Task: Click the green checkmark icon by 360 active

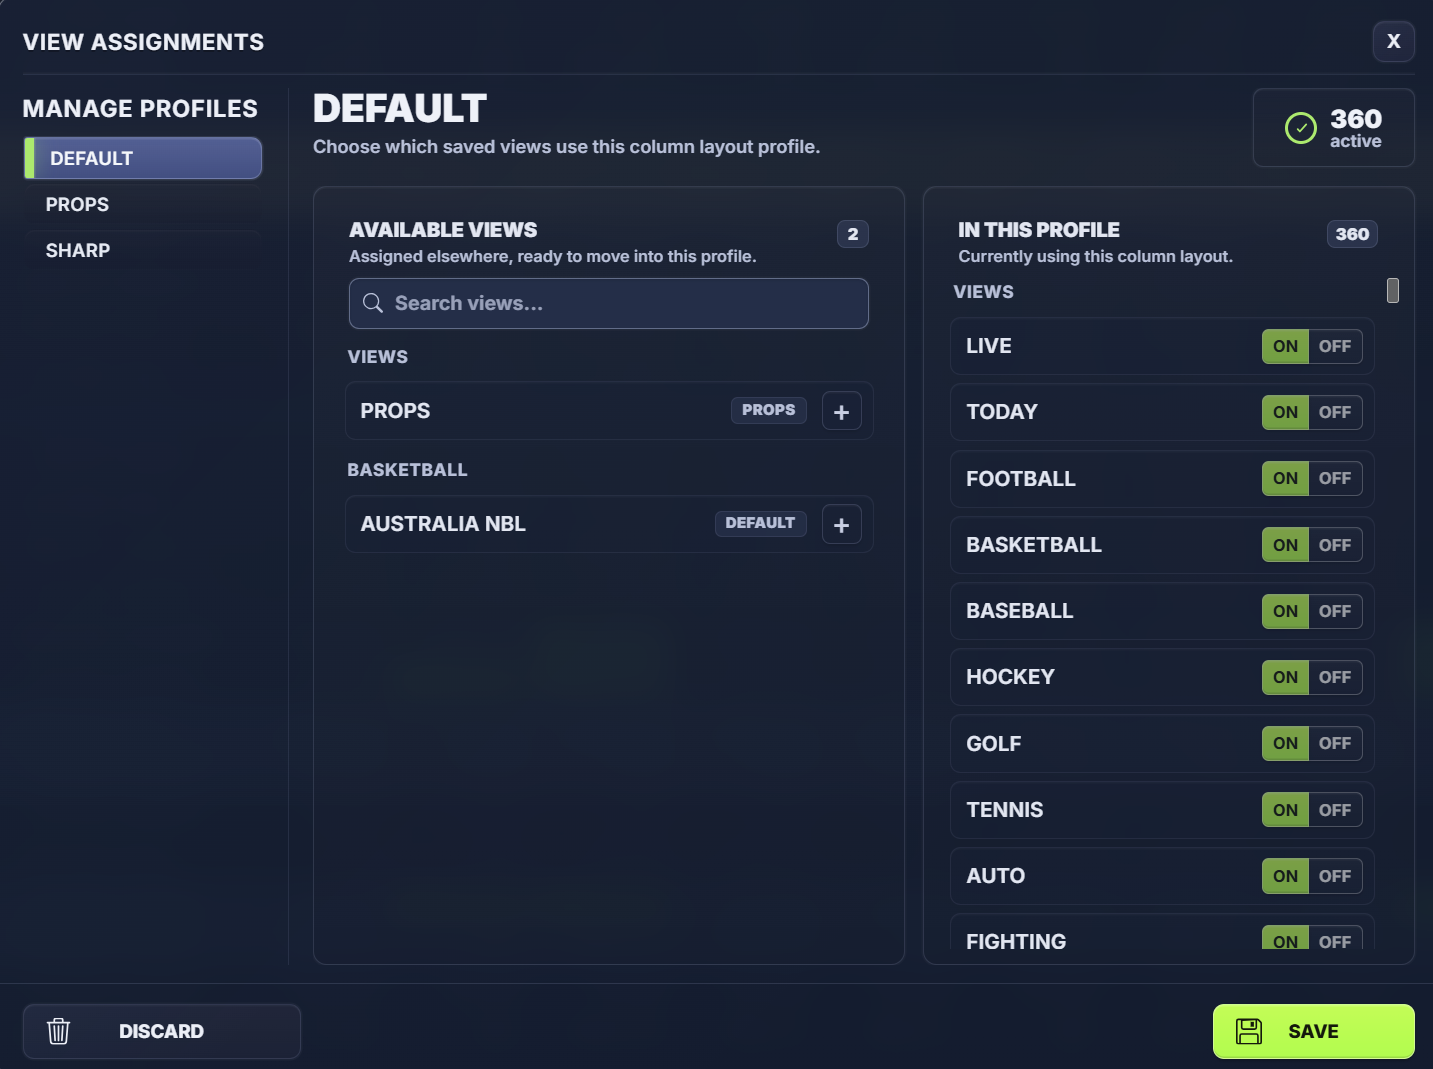Action: pyautogui.click(x=1300, y=127)
